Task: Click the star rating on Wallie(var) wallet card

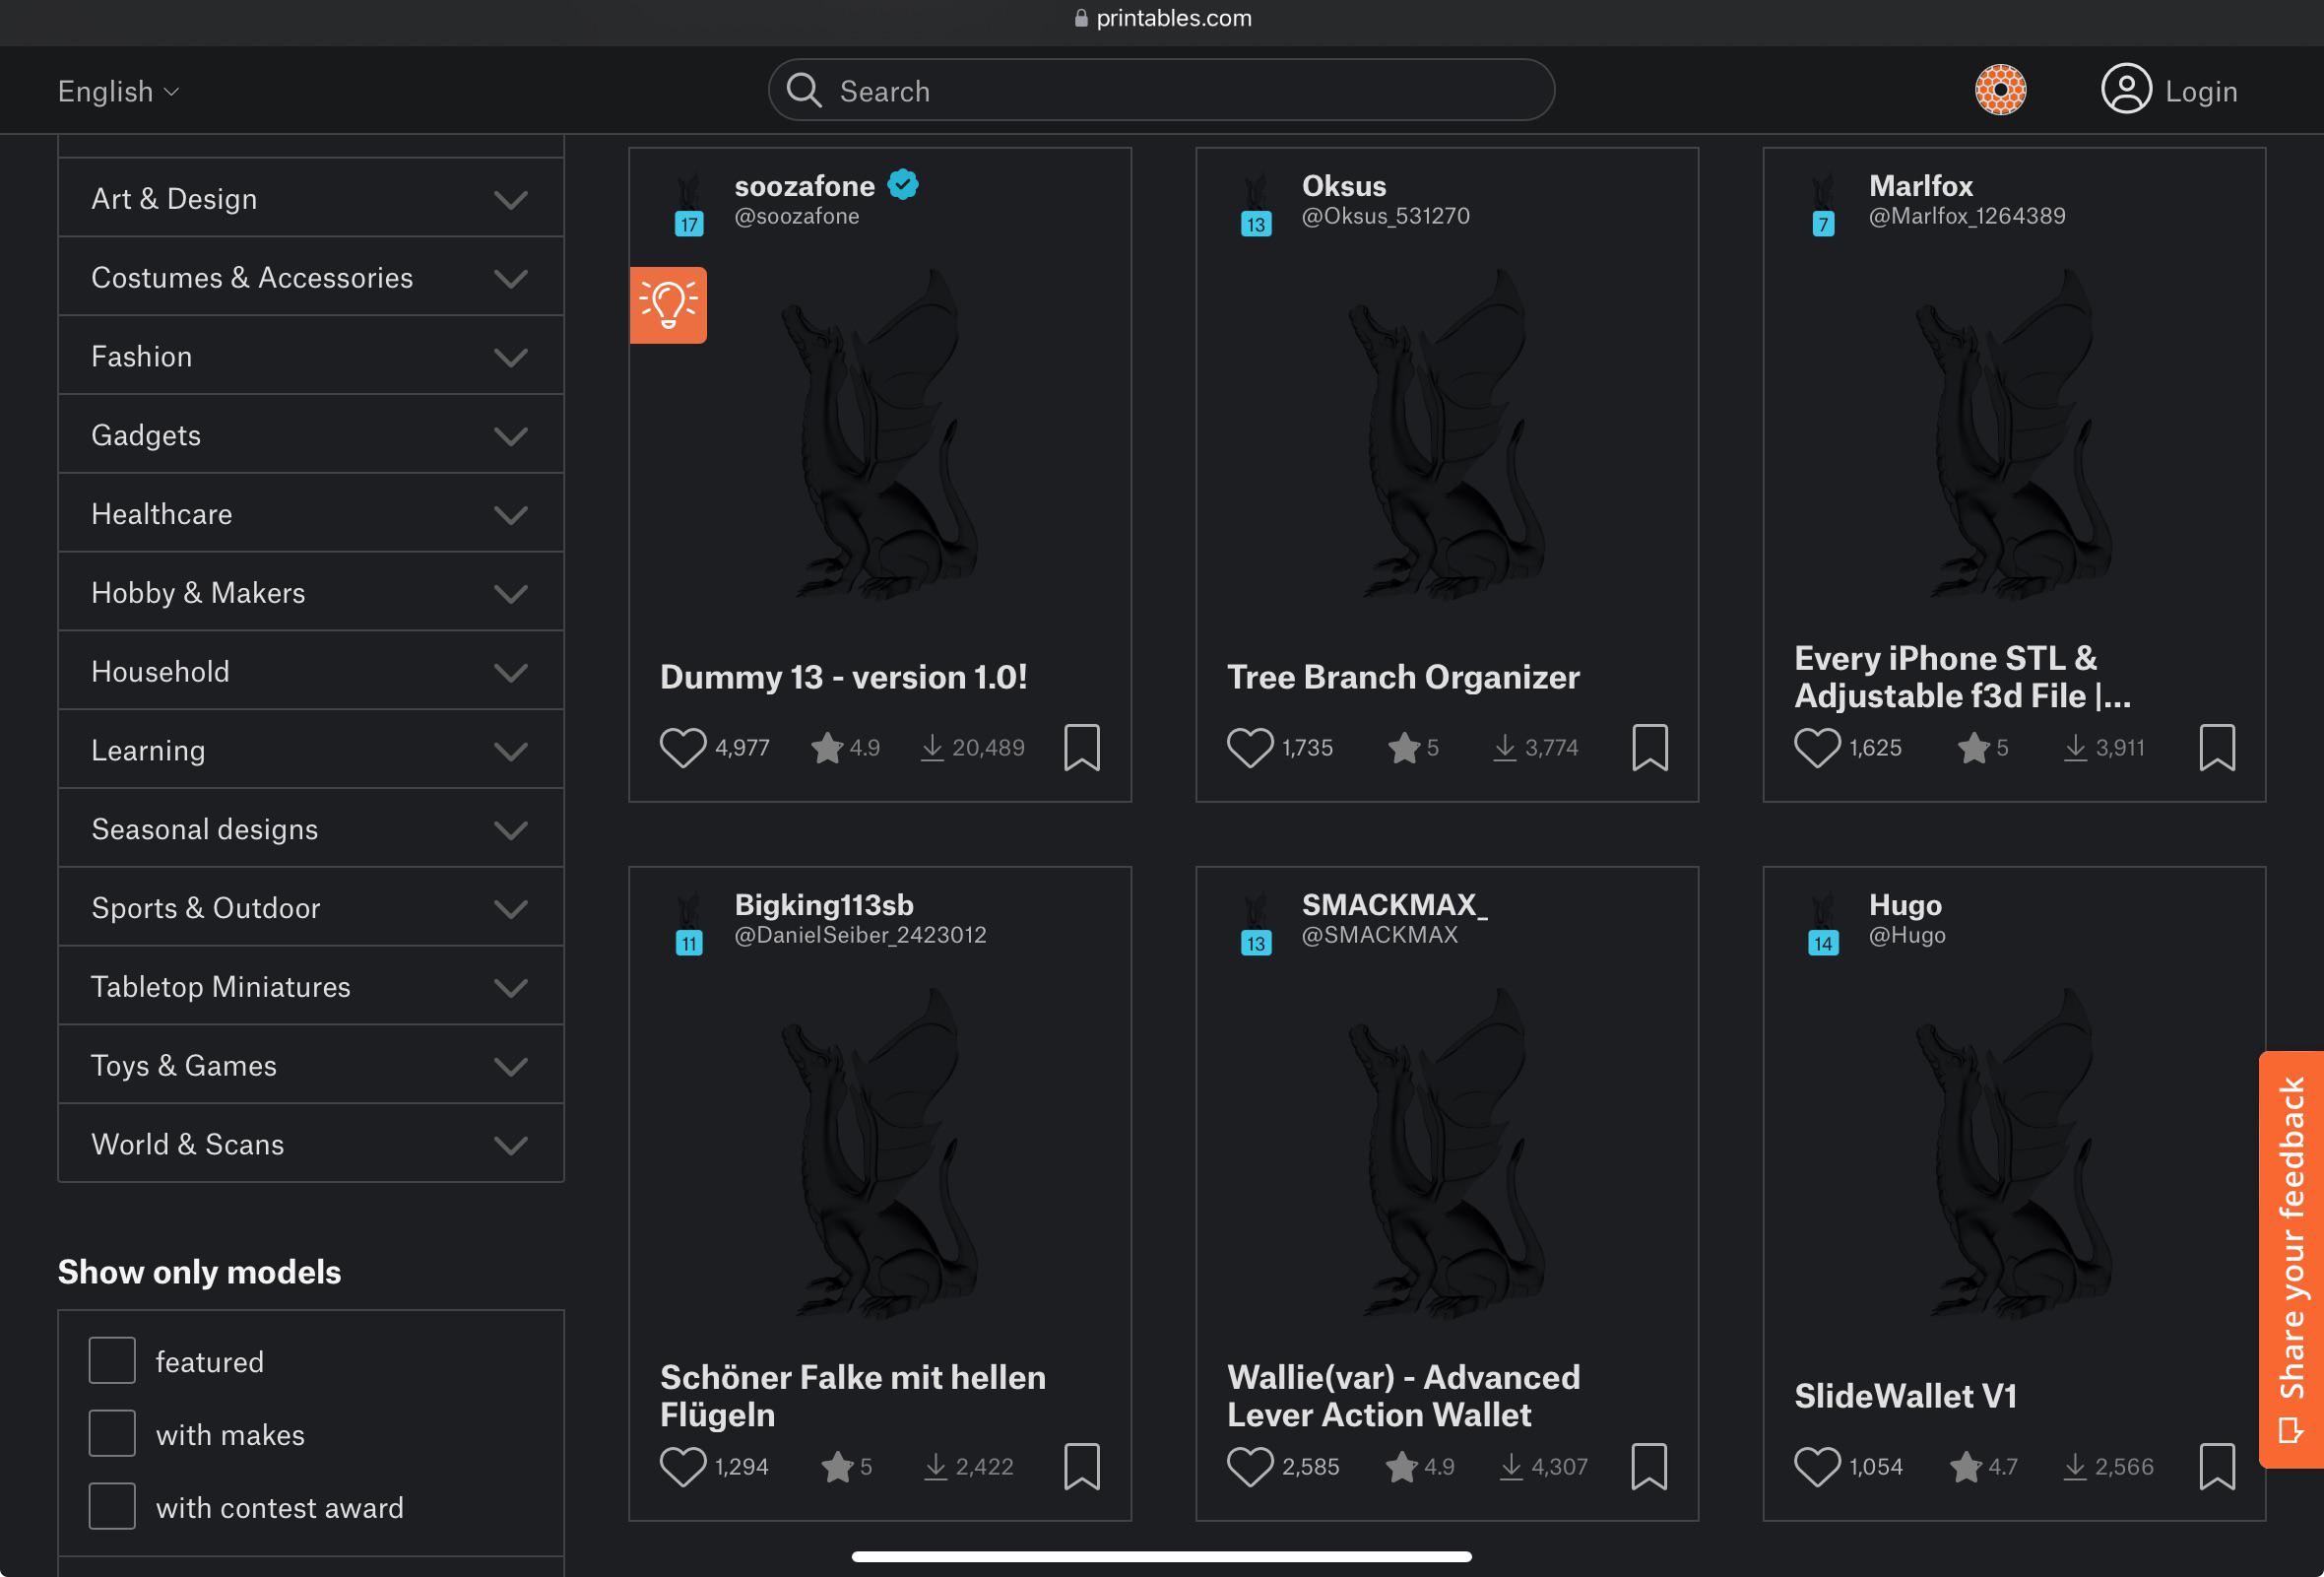Action: 1399,1466
